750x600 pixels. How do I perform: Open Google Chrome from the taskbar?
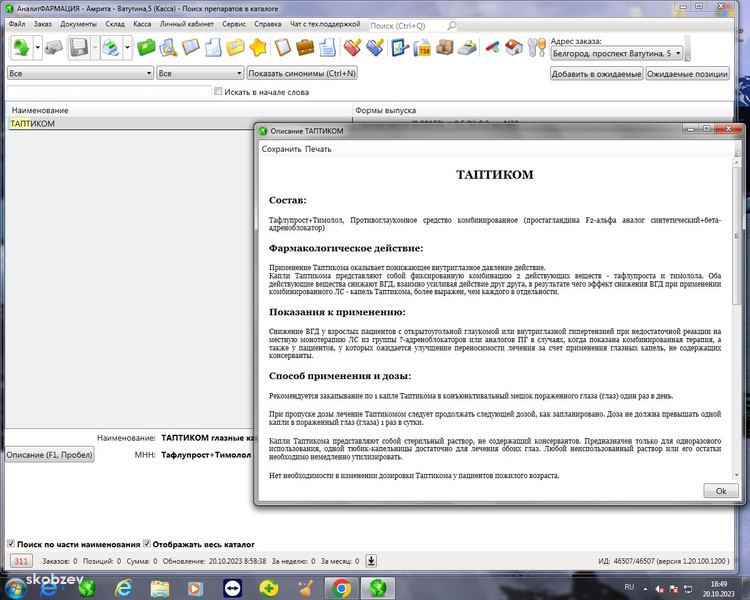[x=341, y=587]
